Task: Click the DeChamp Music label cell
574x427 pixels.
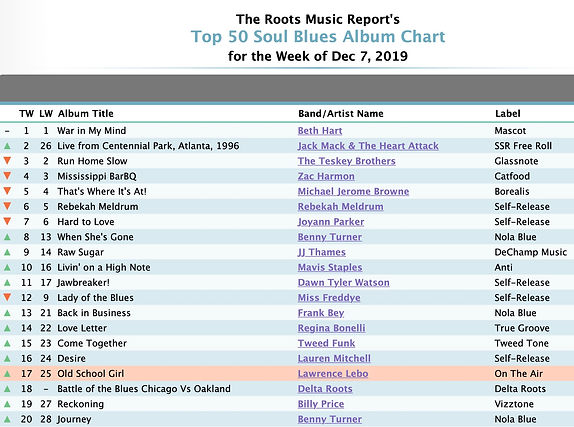Action: click(x=531, y=252)
